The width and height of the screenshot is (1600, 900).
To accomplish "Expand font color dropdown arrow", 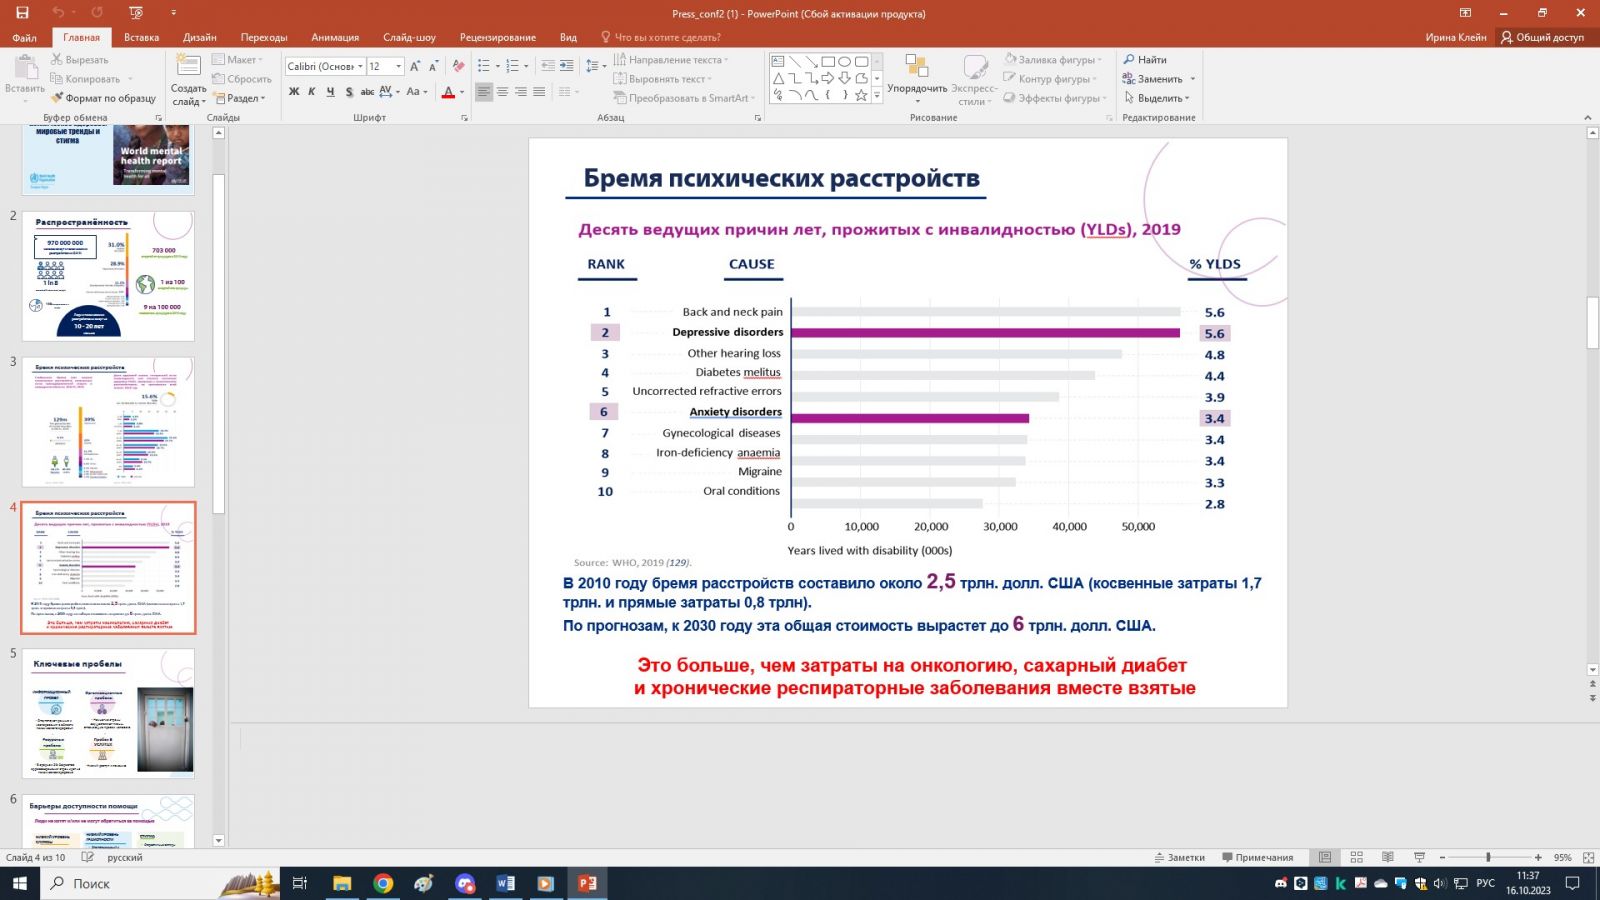I will [x=461, y=92].
